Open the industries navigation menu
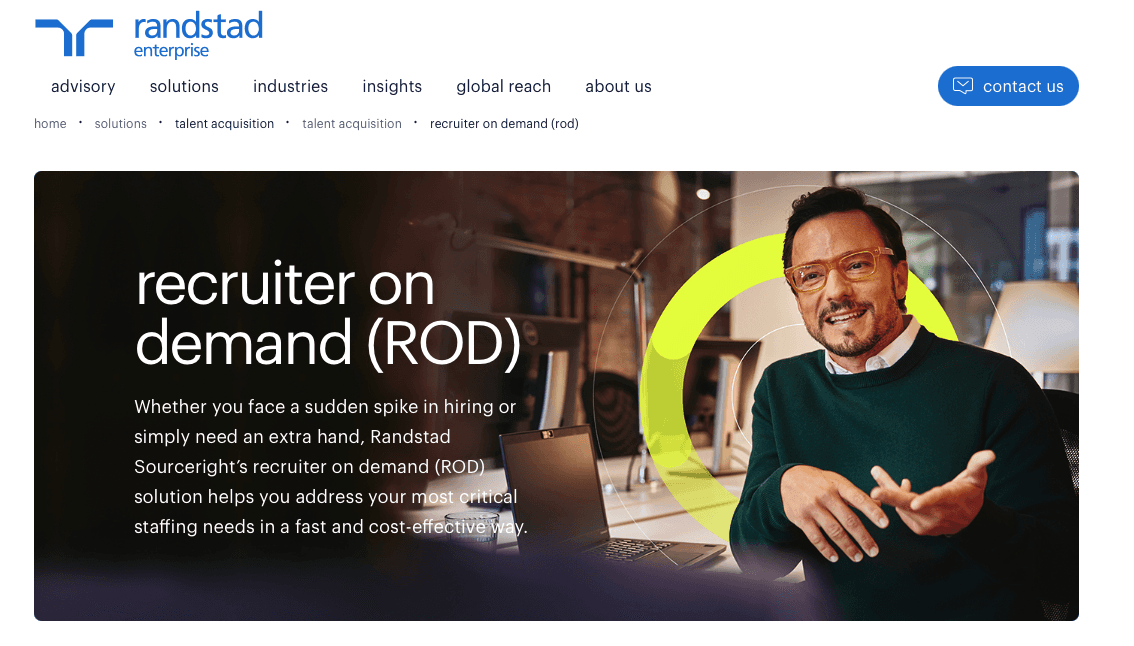Image resolution: width=1134 pixels, height=646 pixels. pyautogui.click(x=290, y=87)
